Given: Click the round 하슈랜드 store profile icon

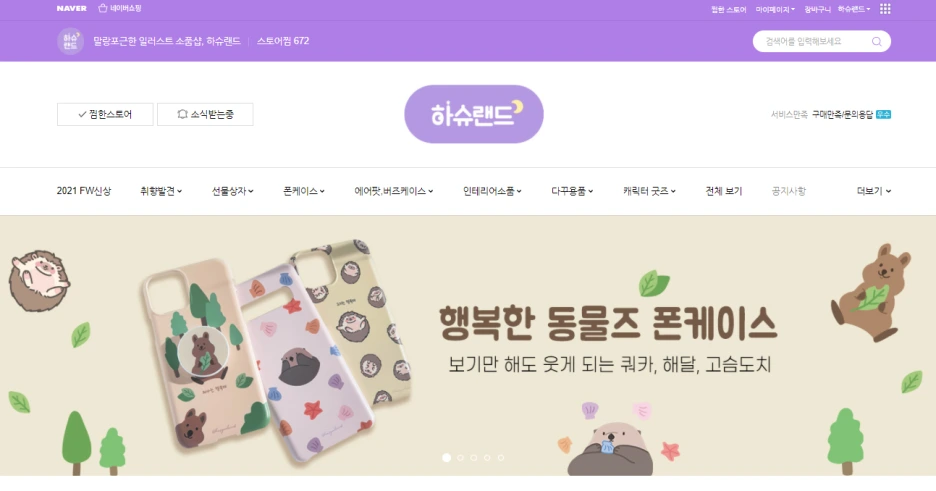Looking at the screenshot, I should (70, 41).
